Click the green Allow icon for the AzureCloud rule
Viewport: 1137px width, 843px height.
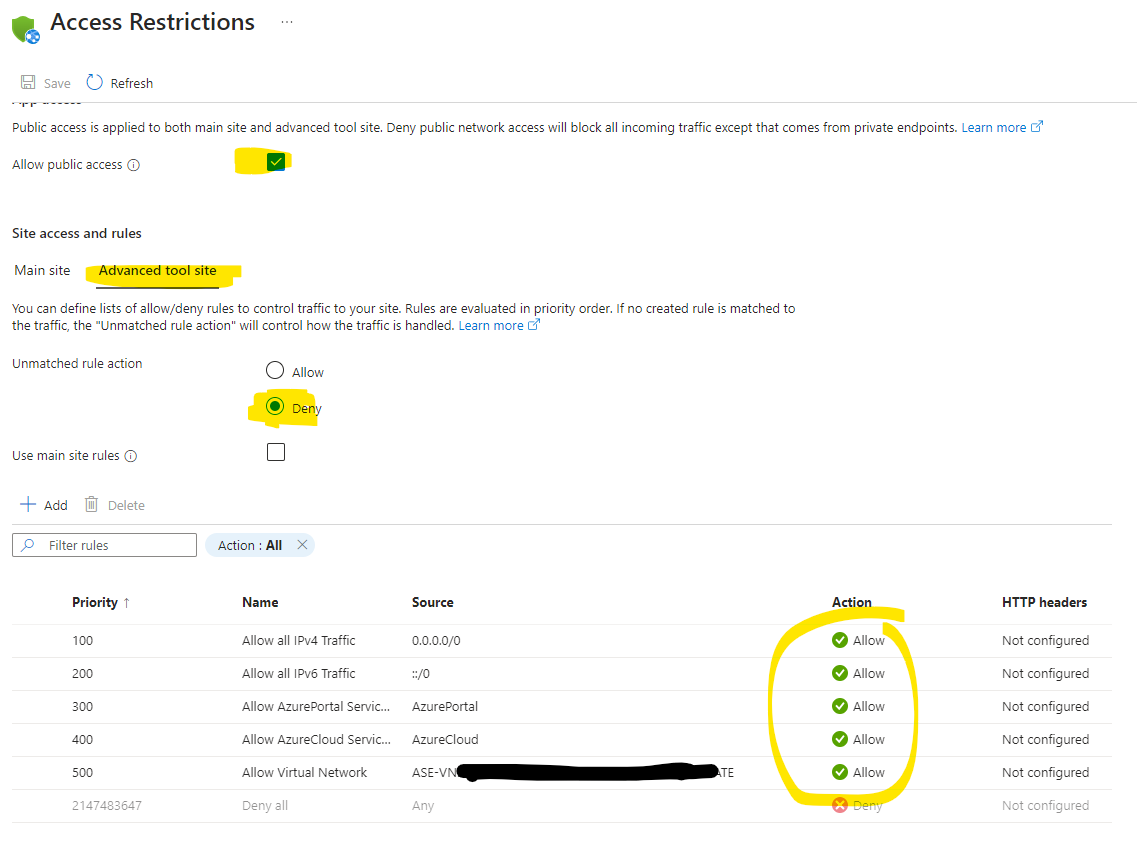[x=840, y=739]
